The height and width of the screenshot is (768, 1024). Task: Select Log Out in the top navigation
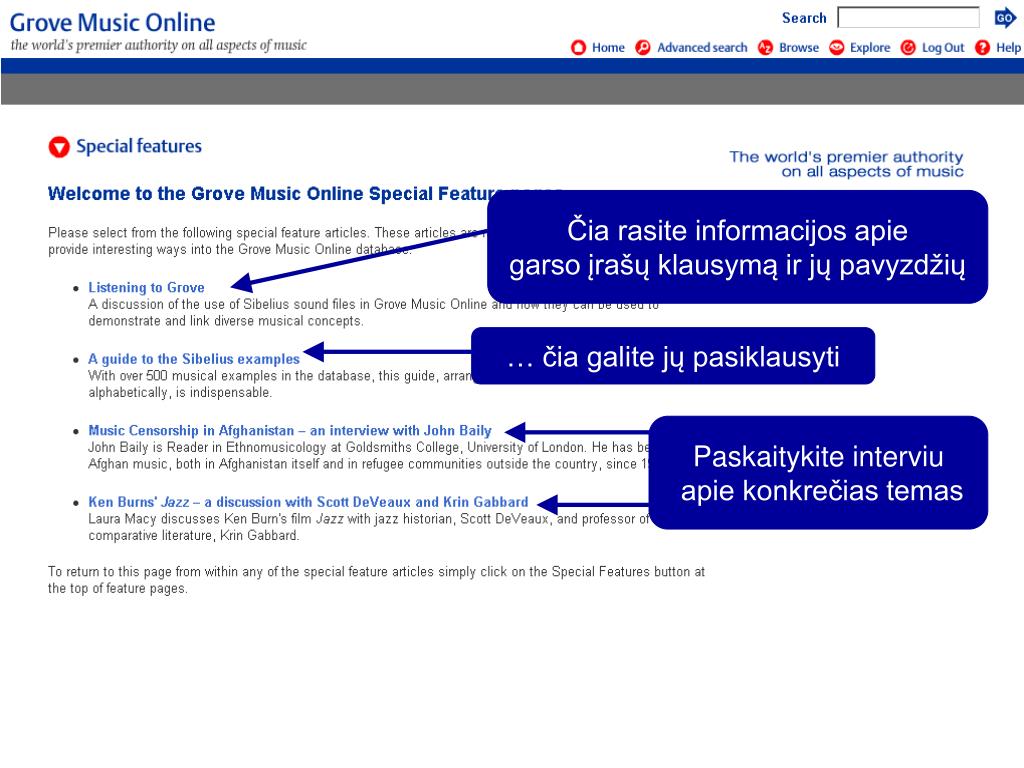pos(943,48)
